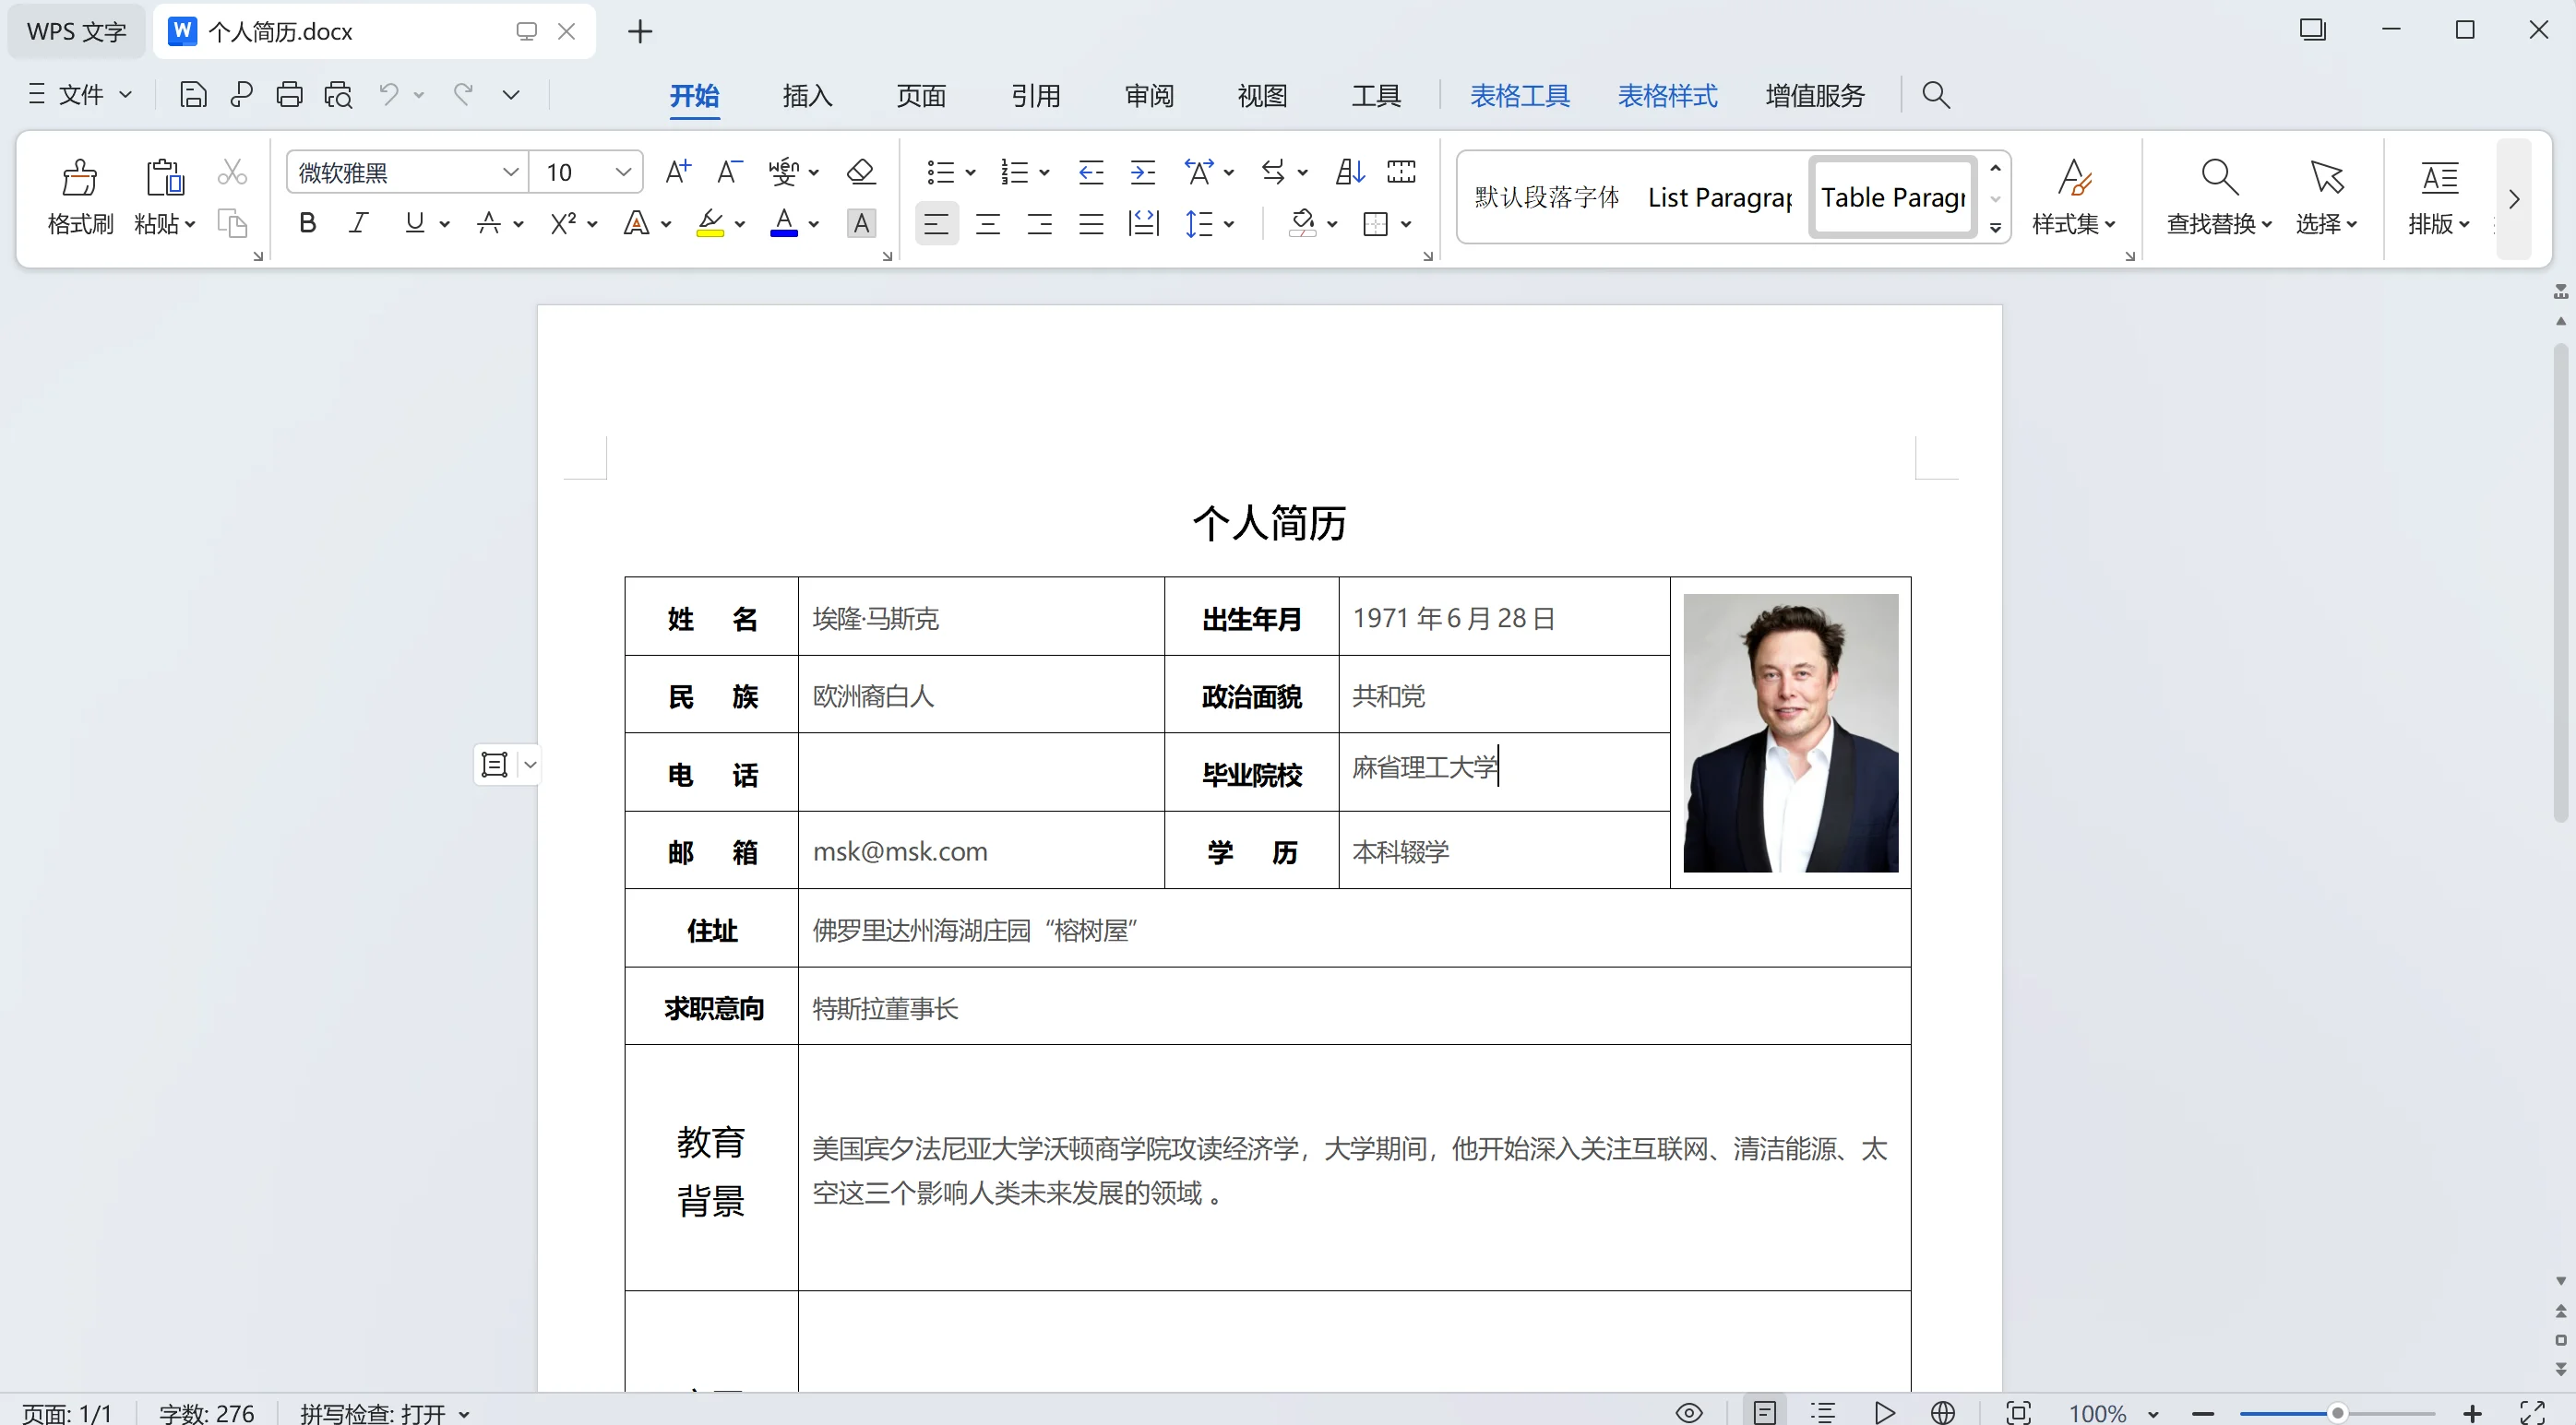Switch to the 页面 tab
This screenshot has height=1425, width=2576.
click(x=921, y=95)
